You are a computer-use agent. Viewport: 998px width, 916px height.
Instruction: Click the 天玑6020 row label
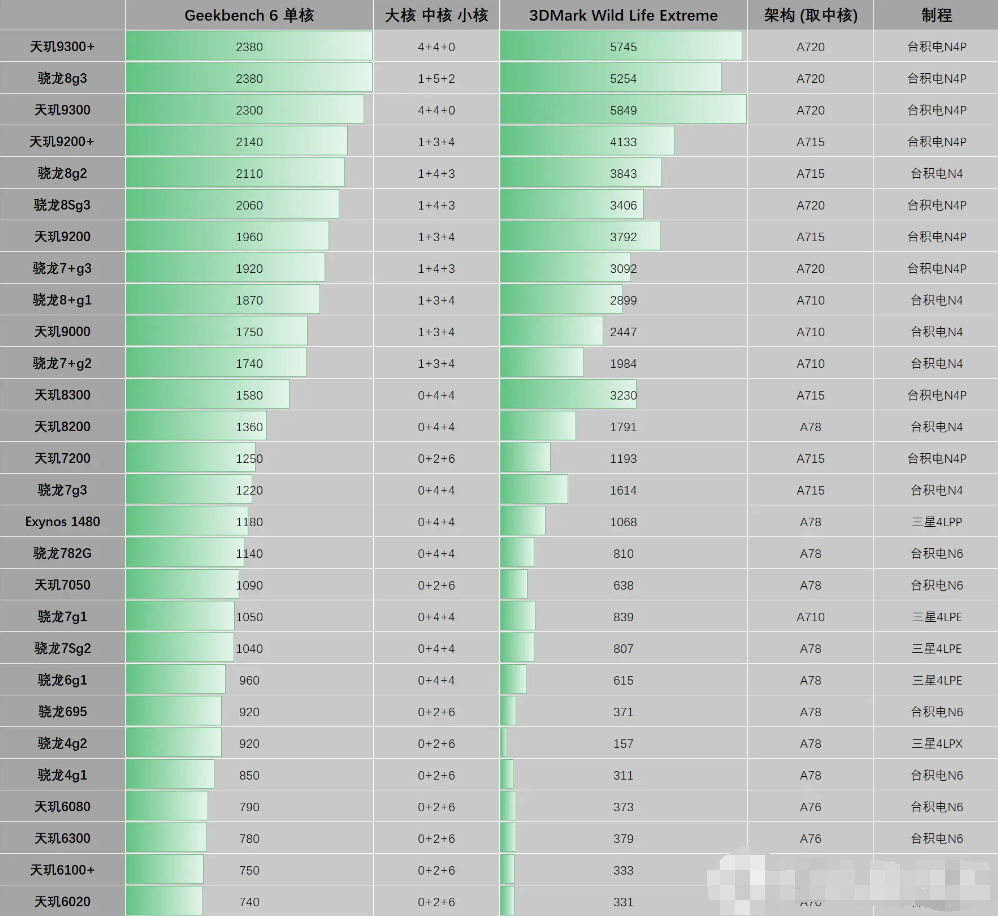click(62, 901)
